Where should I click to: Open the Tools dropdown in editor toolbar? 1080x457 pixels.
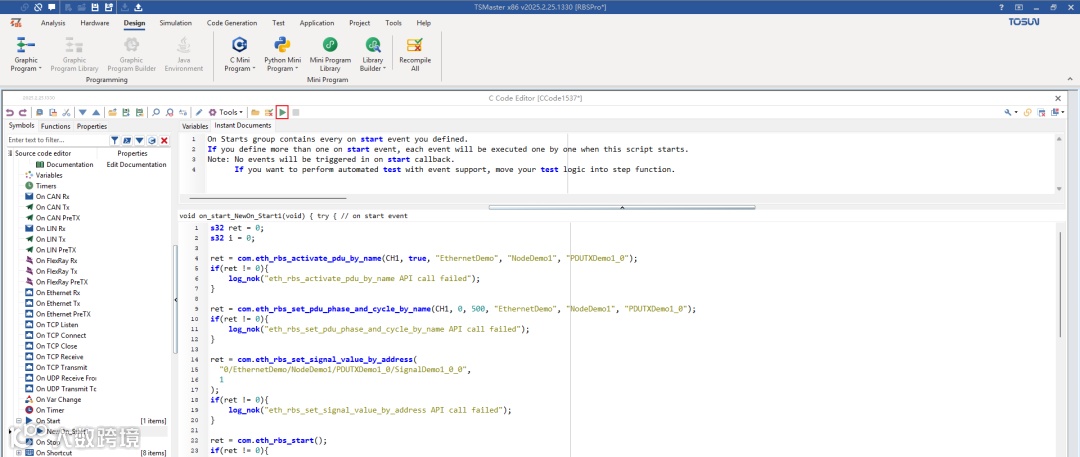(228, 112)
